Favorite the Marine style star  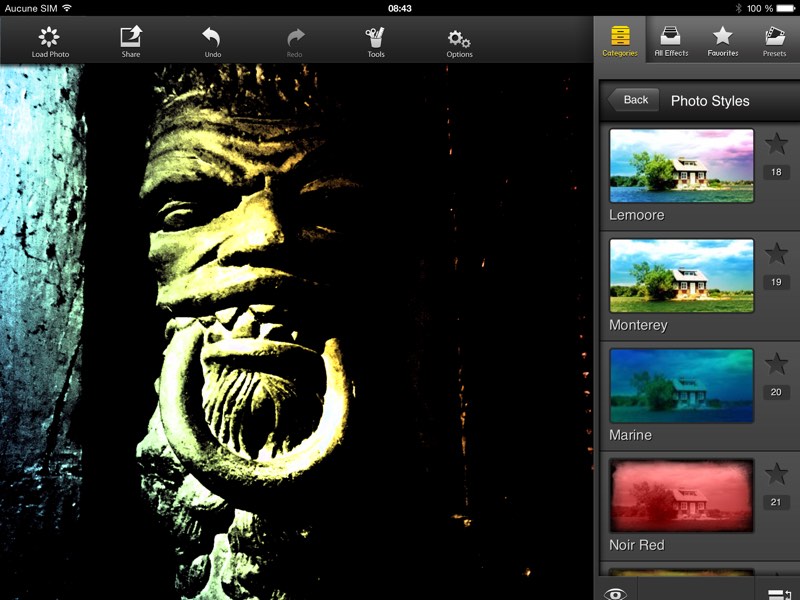click(x=776, y=364)
